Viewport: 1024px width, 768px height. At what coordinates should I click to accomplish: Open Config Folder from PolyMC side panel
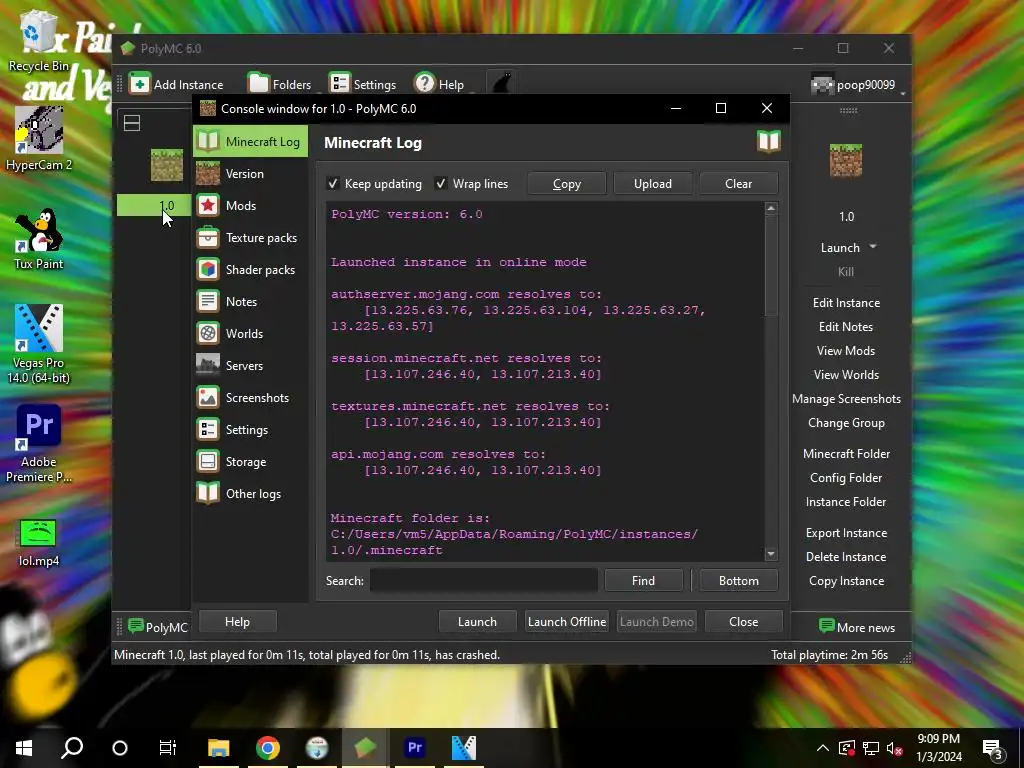click(846, 478)
